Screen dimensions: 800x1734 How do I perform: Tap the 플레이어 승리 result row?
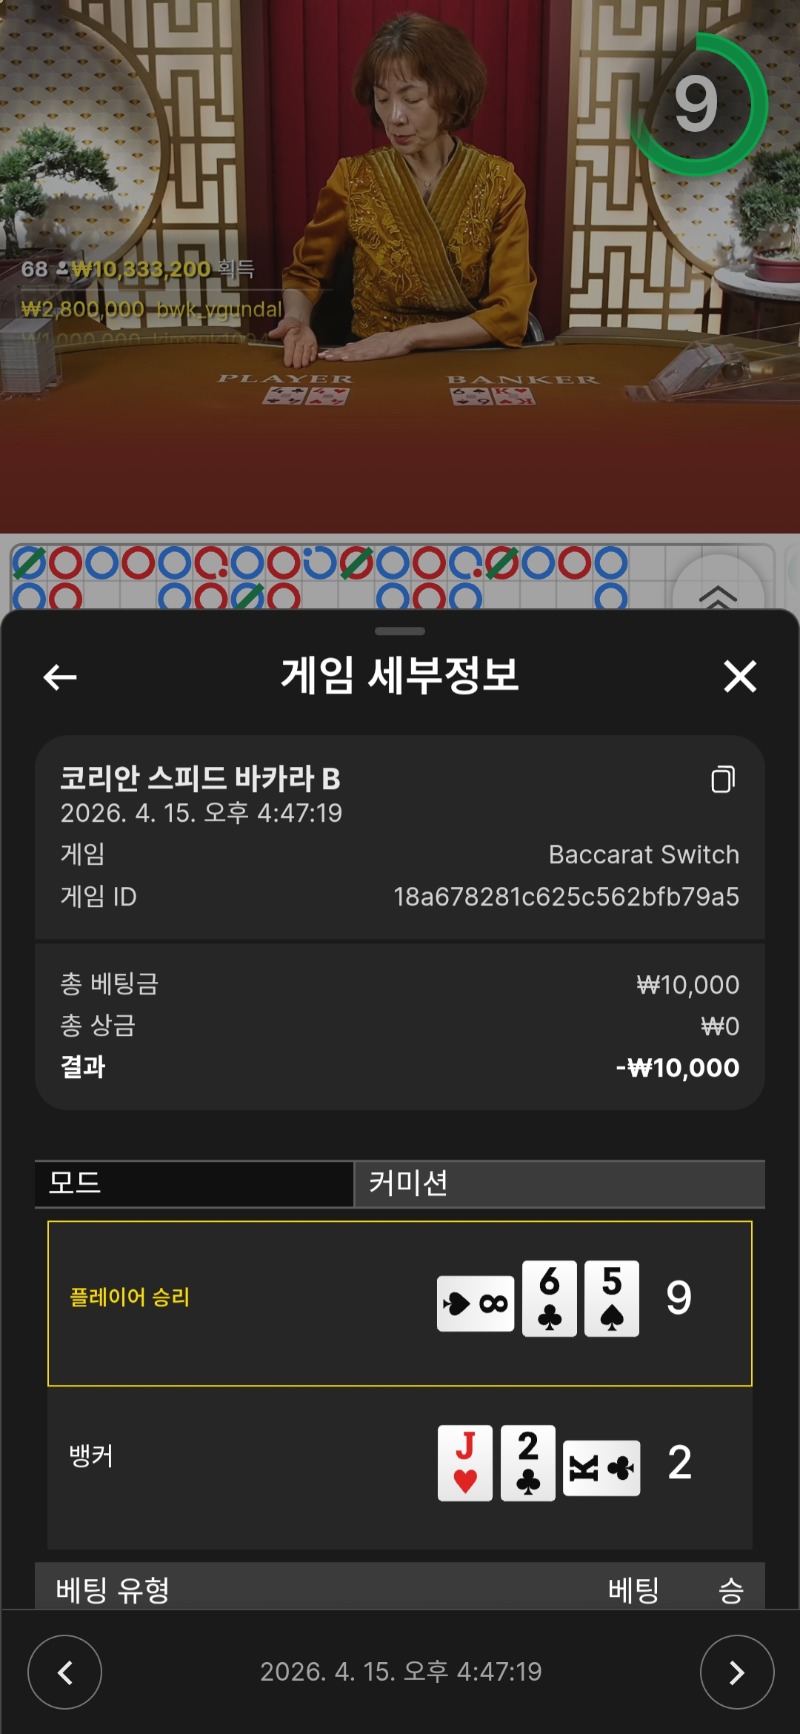click(x=400, y=1303)
